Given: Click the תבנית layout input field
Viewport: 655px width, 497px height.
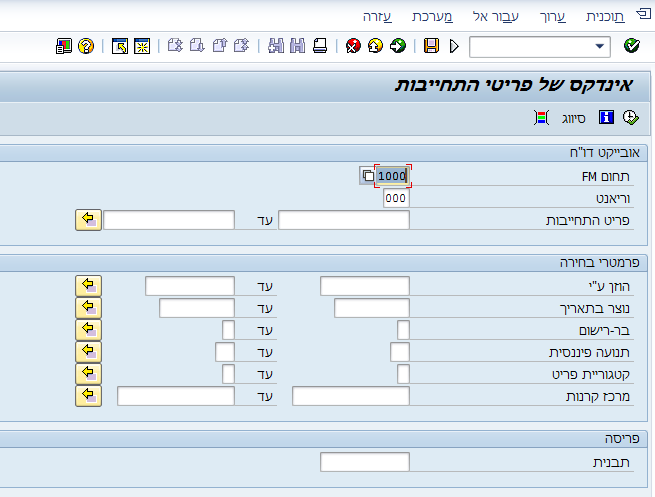Looking at the screenshot, I should point(365,462).
